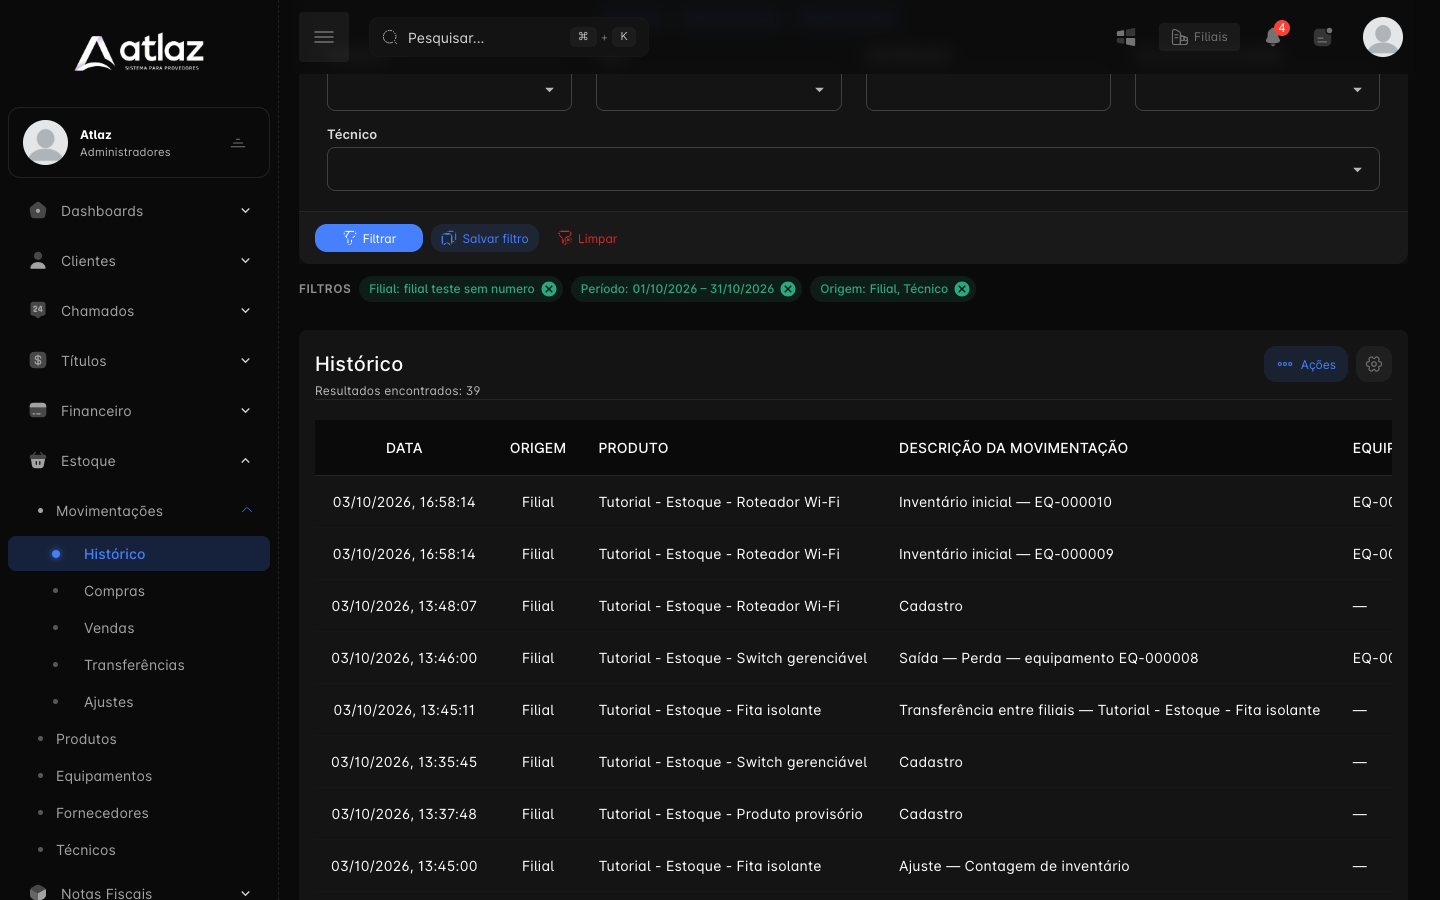Open the messages icon beside the bell

coord(1323,37)
